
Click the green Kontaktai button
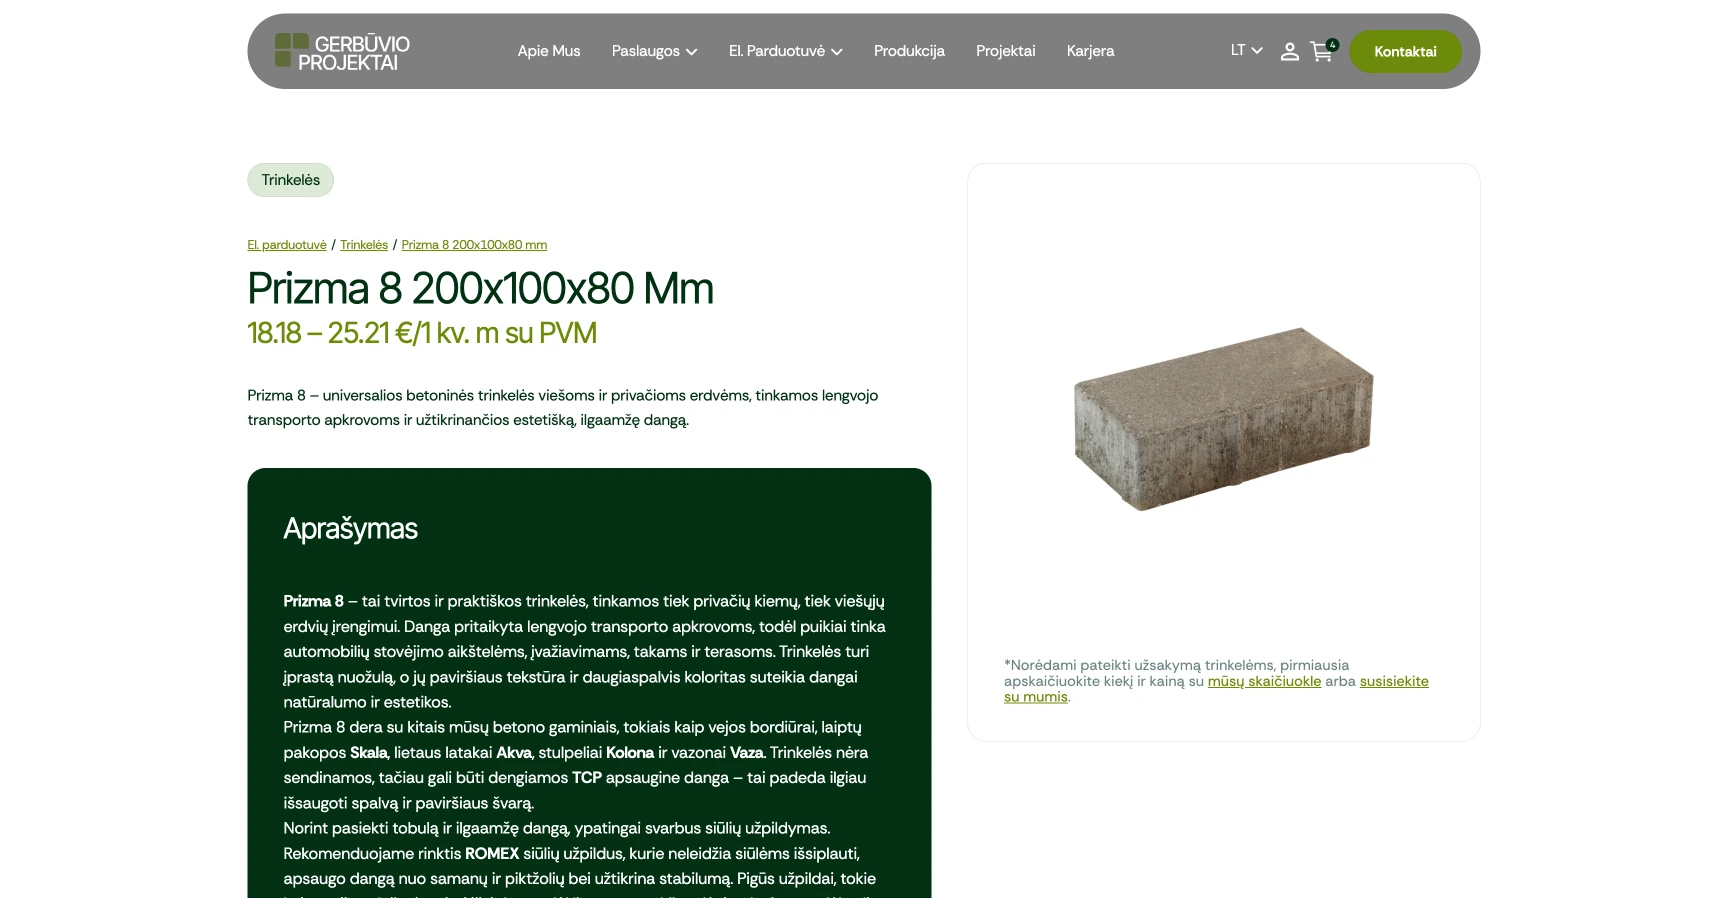click(1405, 52)
